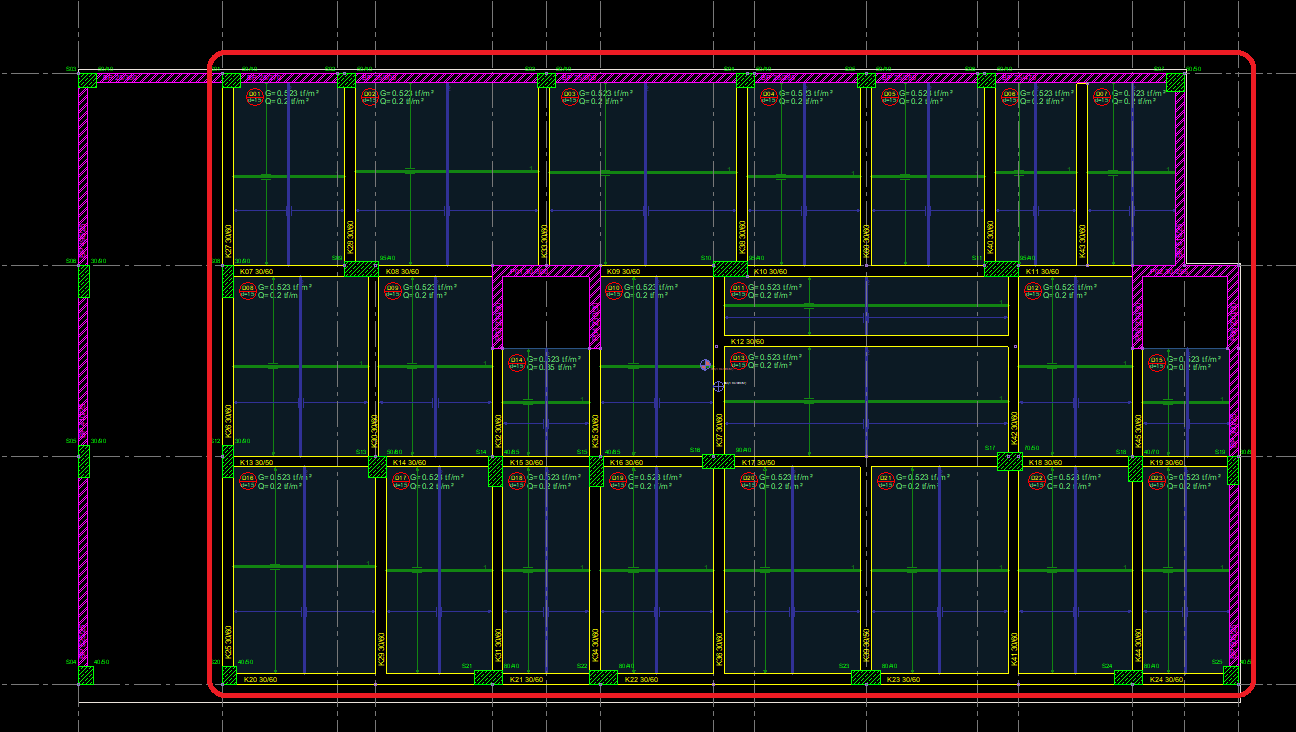
Task: Select the D01 slab marker circle
Action: 254,96
